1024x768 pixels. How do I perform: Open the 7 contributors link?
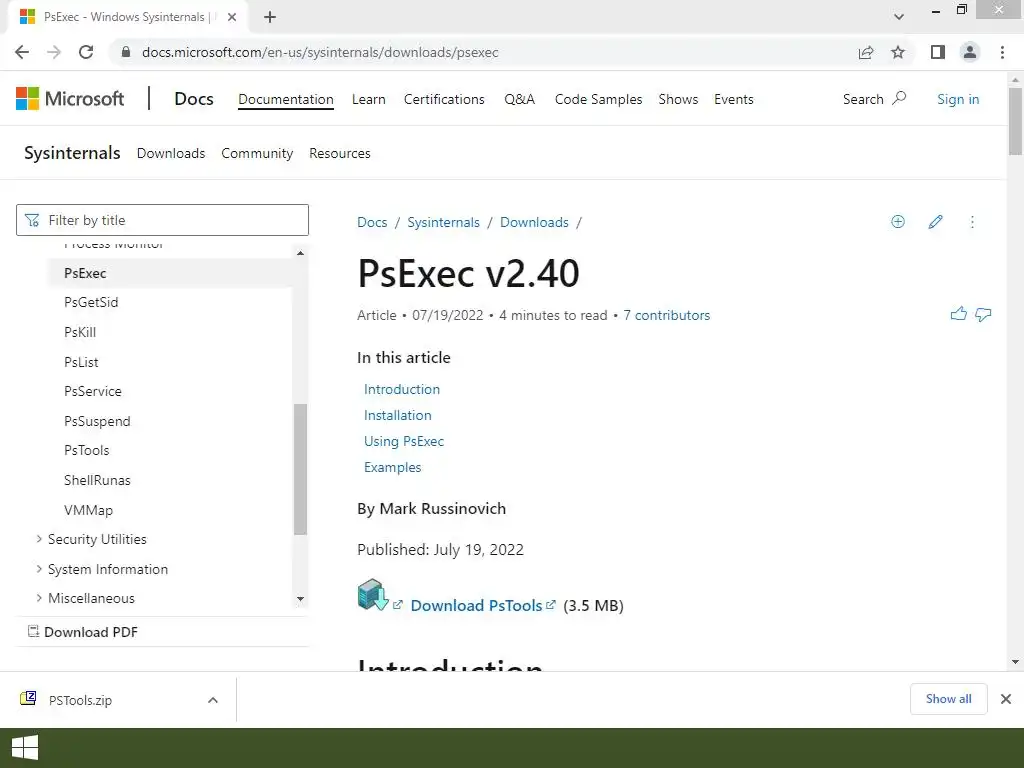[x=666, y=315]
